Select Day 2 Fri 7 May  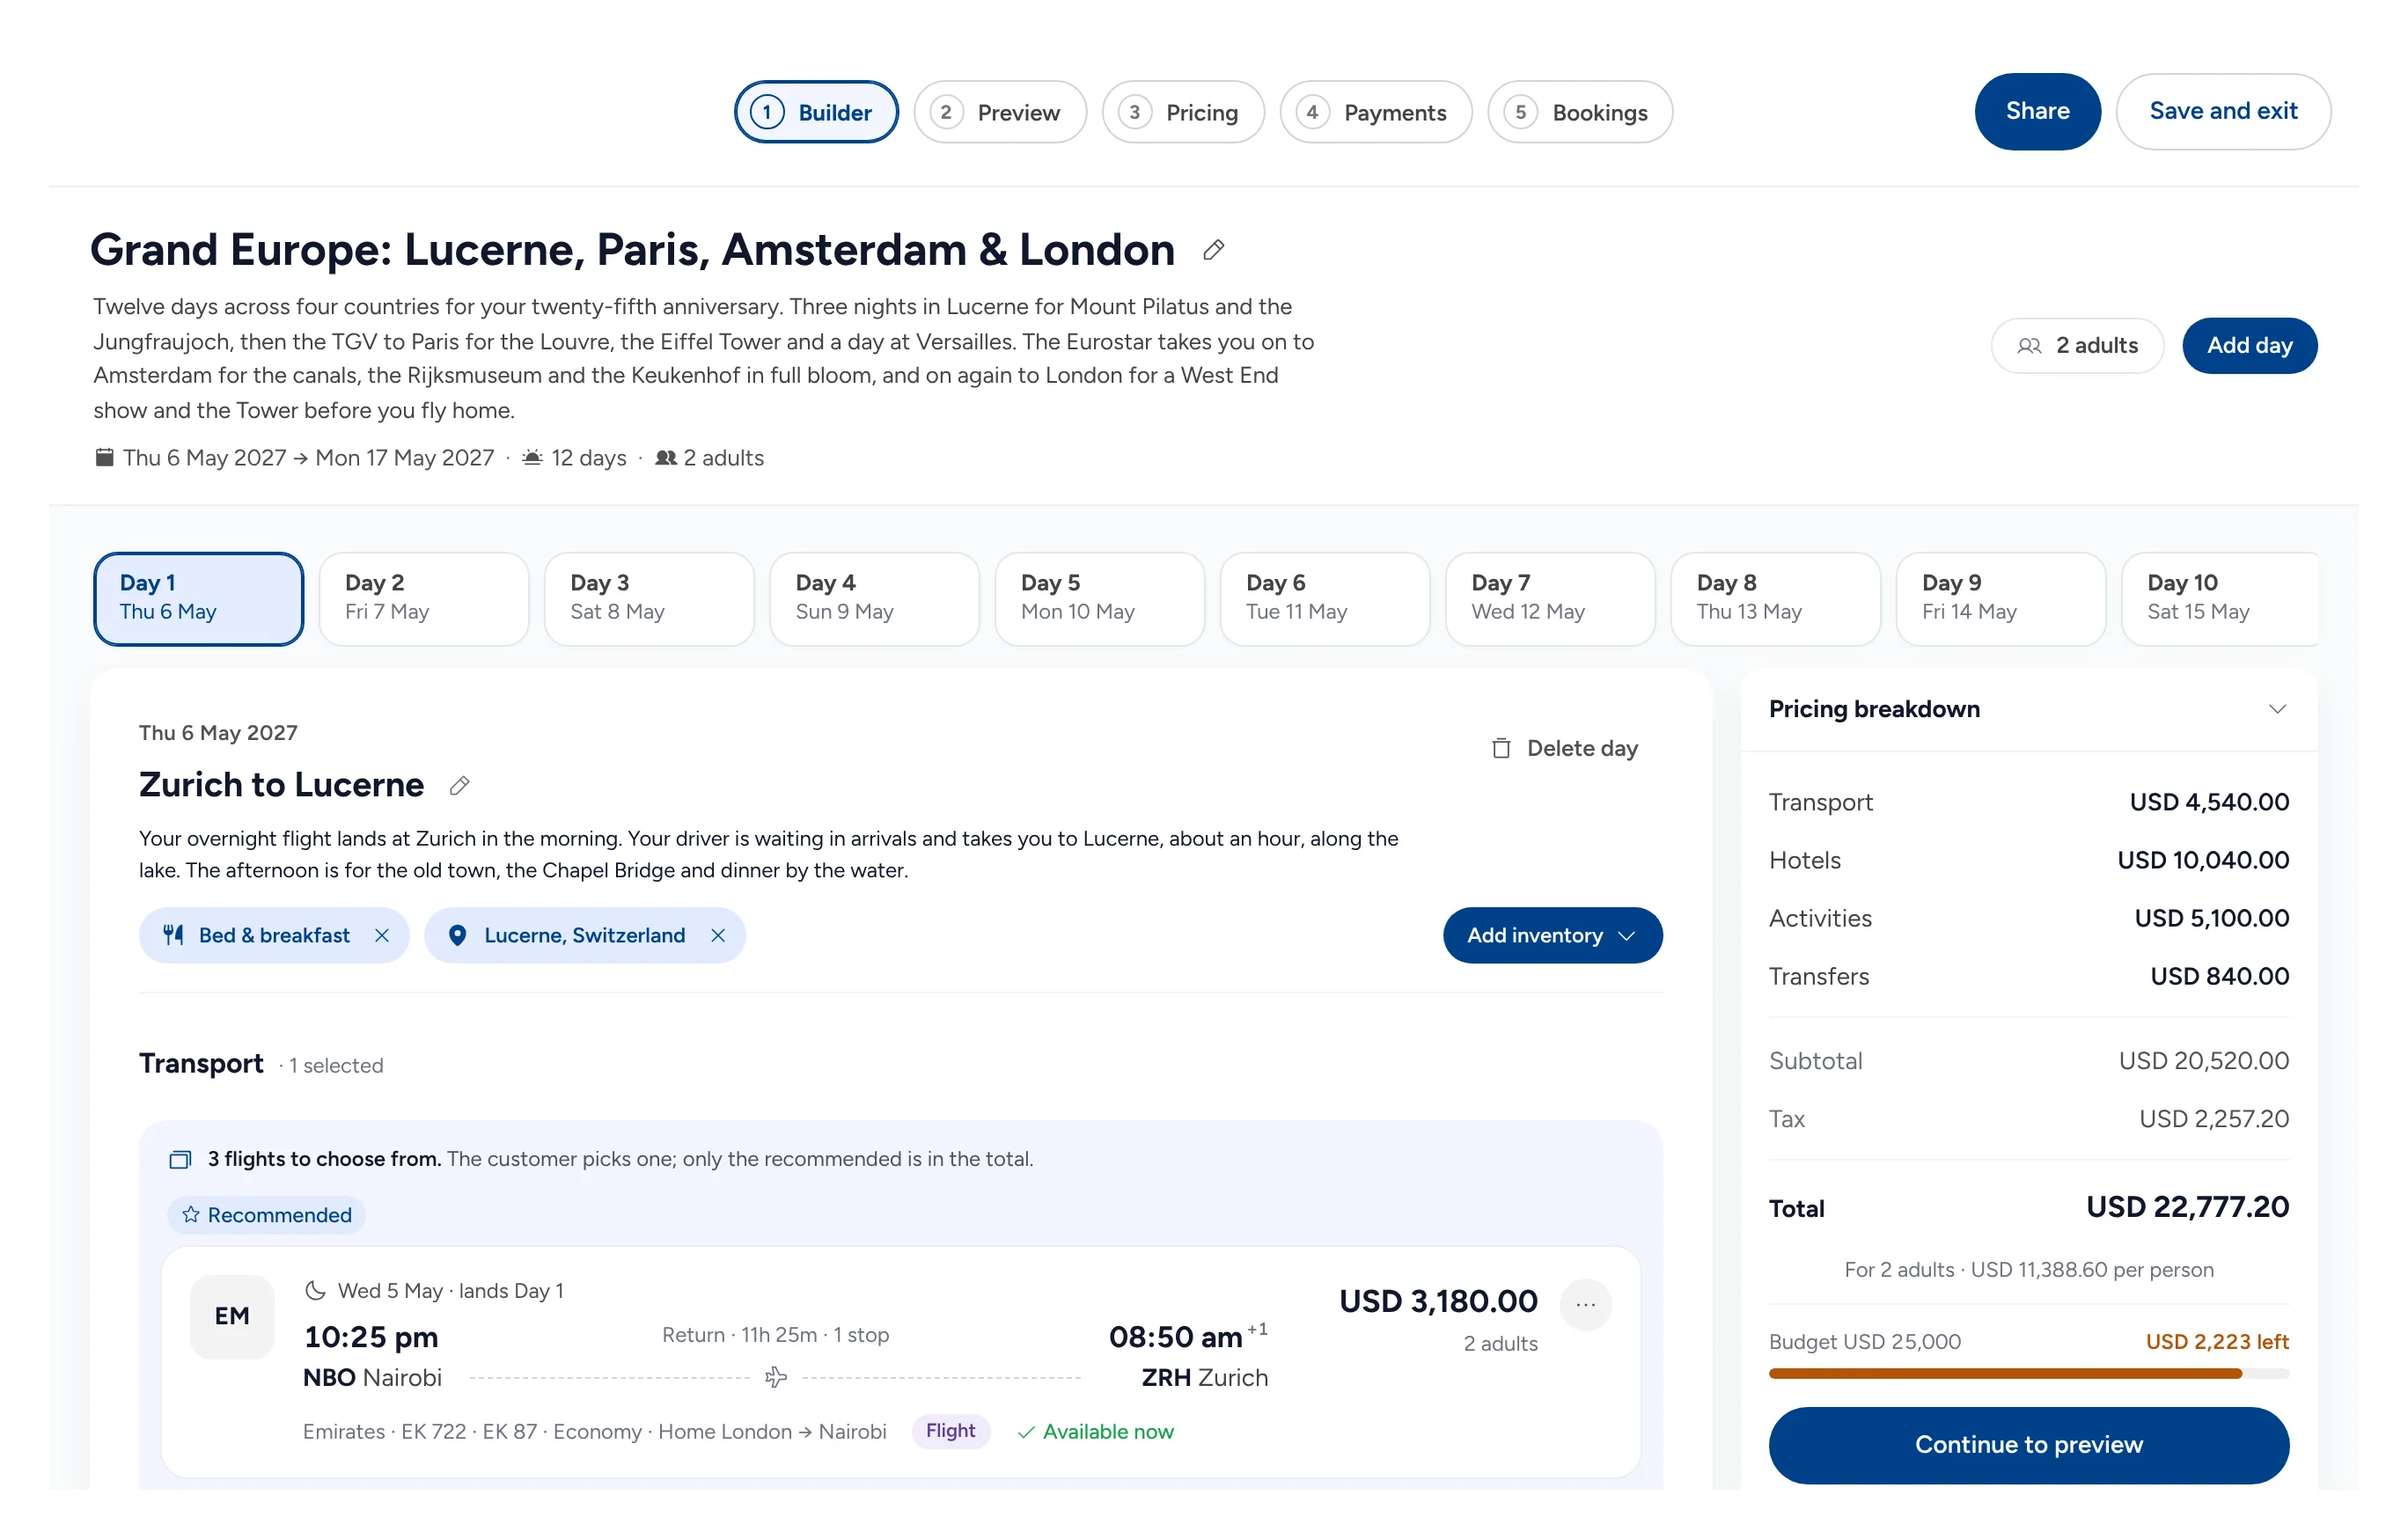424,598
